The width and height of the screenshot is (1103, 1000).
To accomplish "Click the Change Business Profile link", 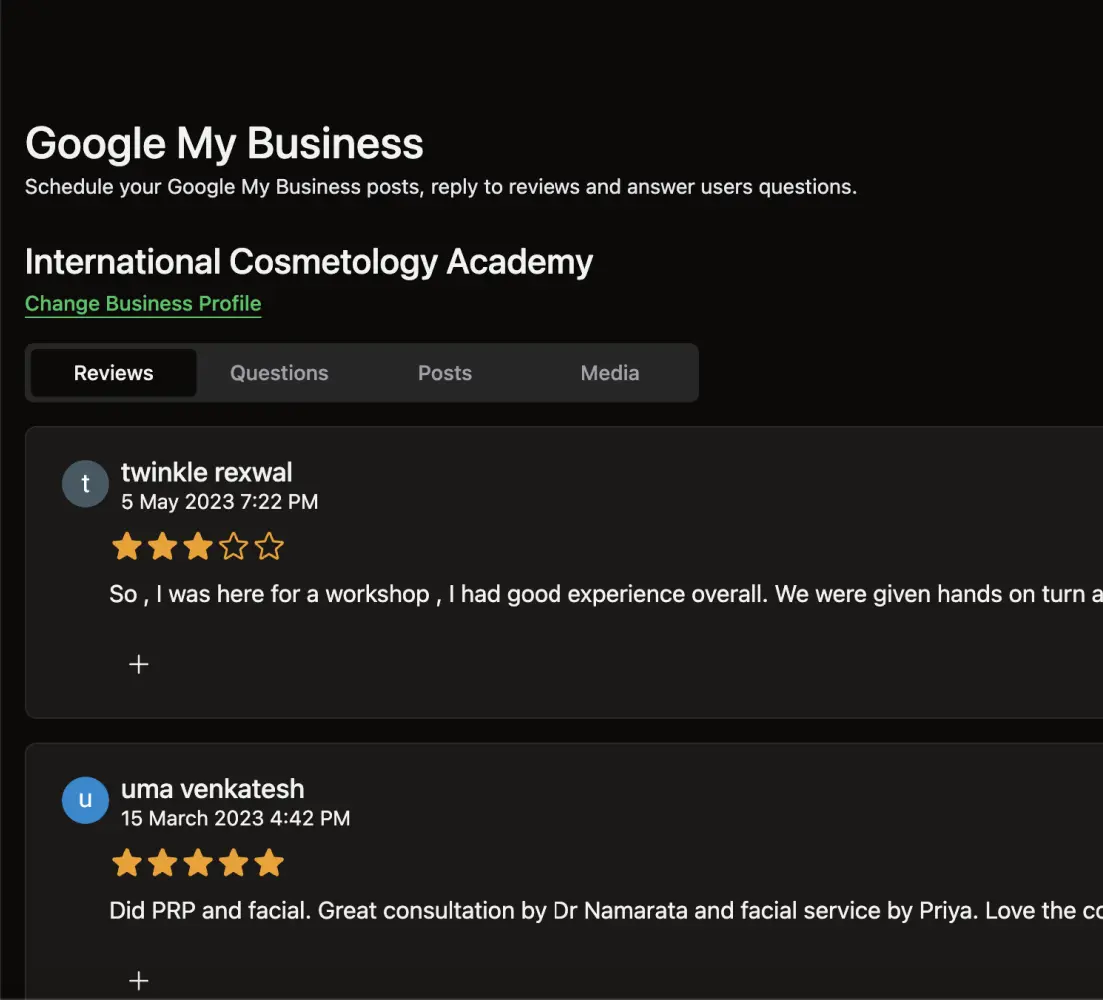I will tap(143, 304).
